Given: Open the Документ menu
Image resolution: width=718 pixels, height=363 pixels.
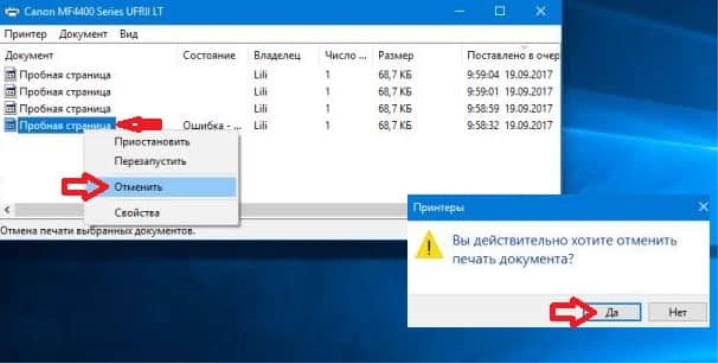Looking at the screenshot, I should click(83, 34).
